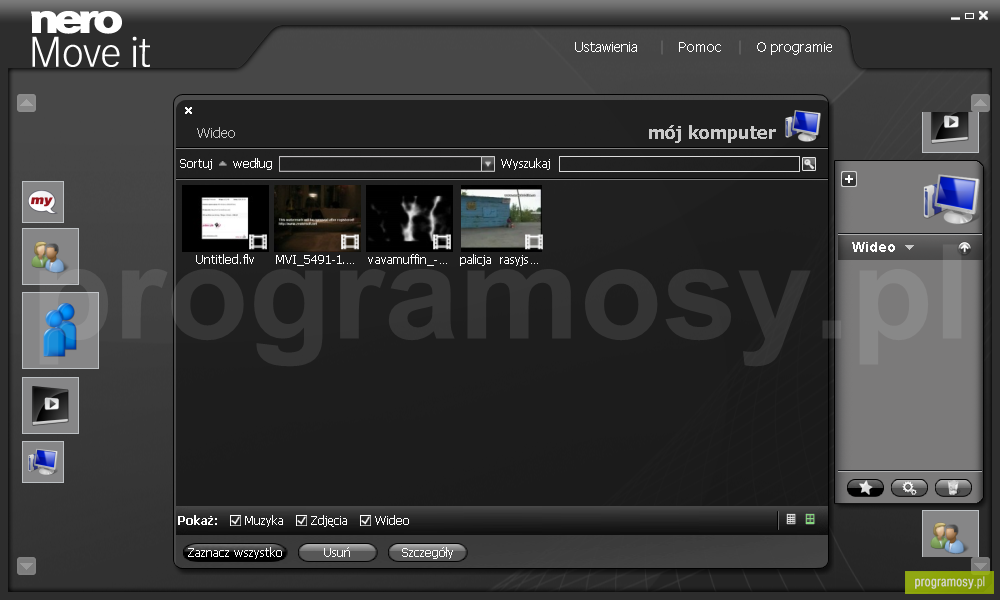Click the Szczegóły button
This screenshot has height=600, width=1000.
427,553
